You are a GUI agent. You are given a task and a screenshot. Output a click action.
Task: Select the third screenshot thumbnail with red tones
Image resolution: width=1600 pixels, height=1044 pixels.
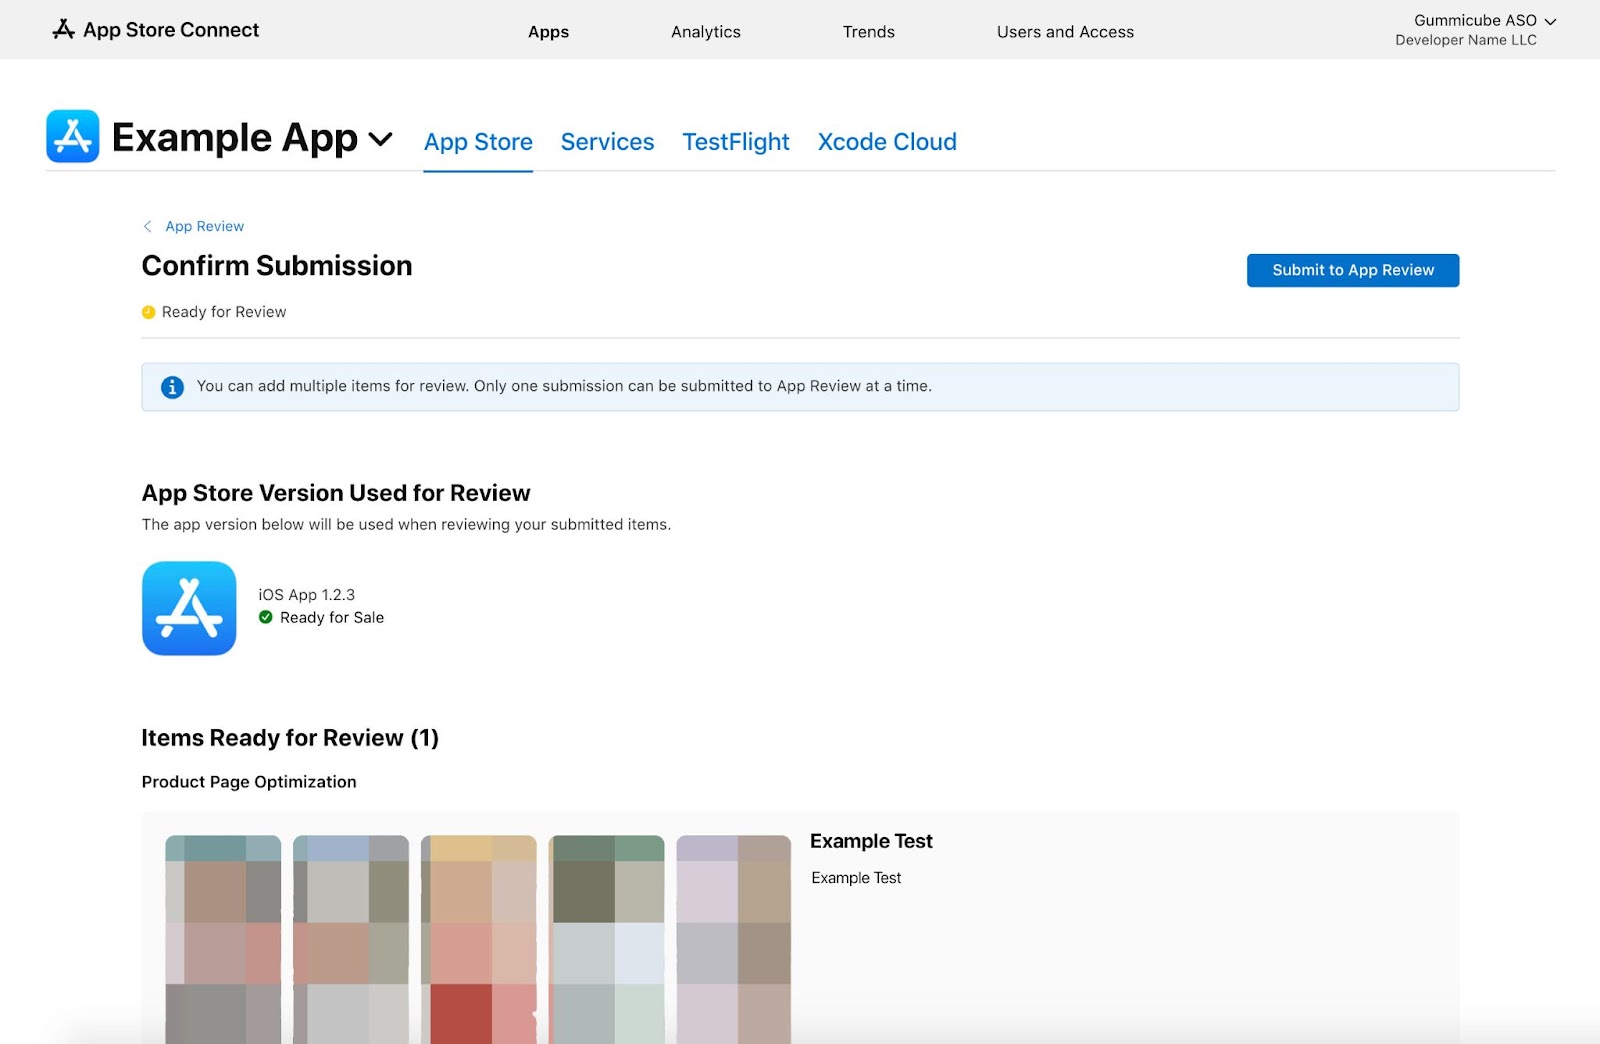pyautogui.click(x=479, y=938)
